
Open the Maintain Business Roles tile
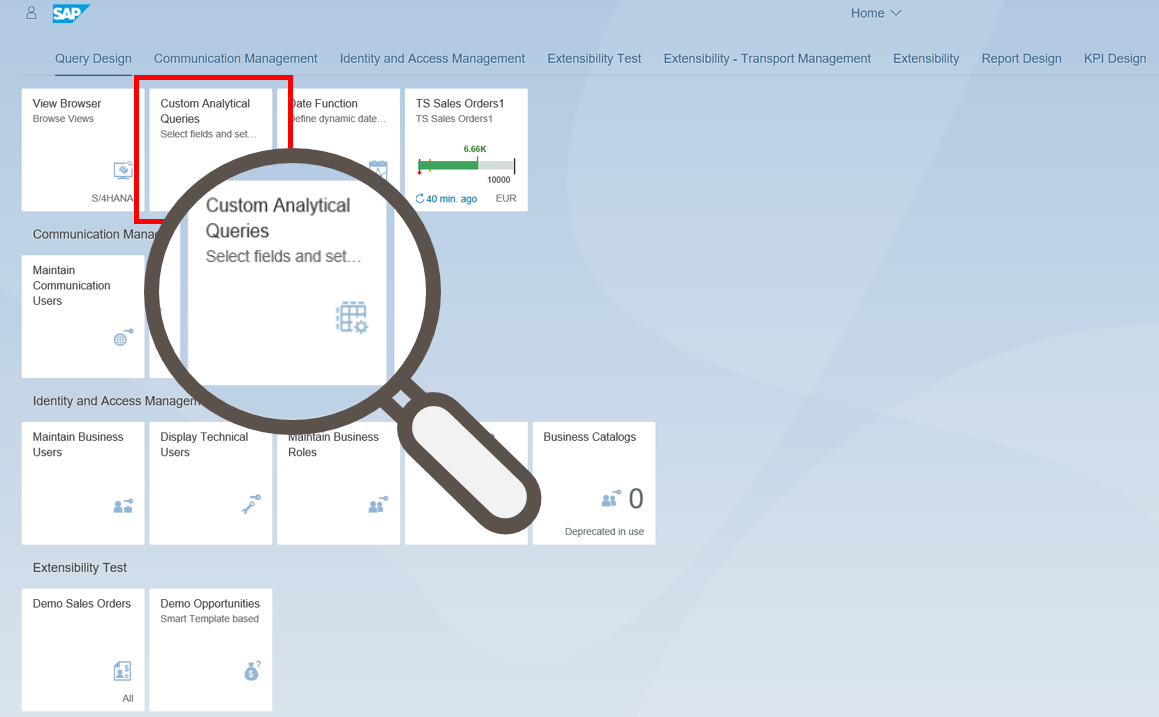tap(339, 483)
